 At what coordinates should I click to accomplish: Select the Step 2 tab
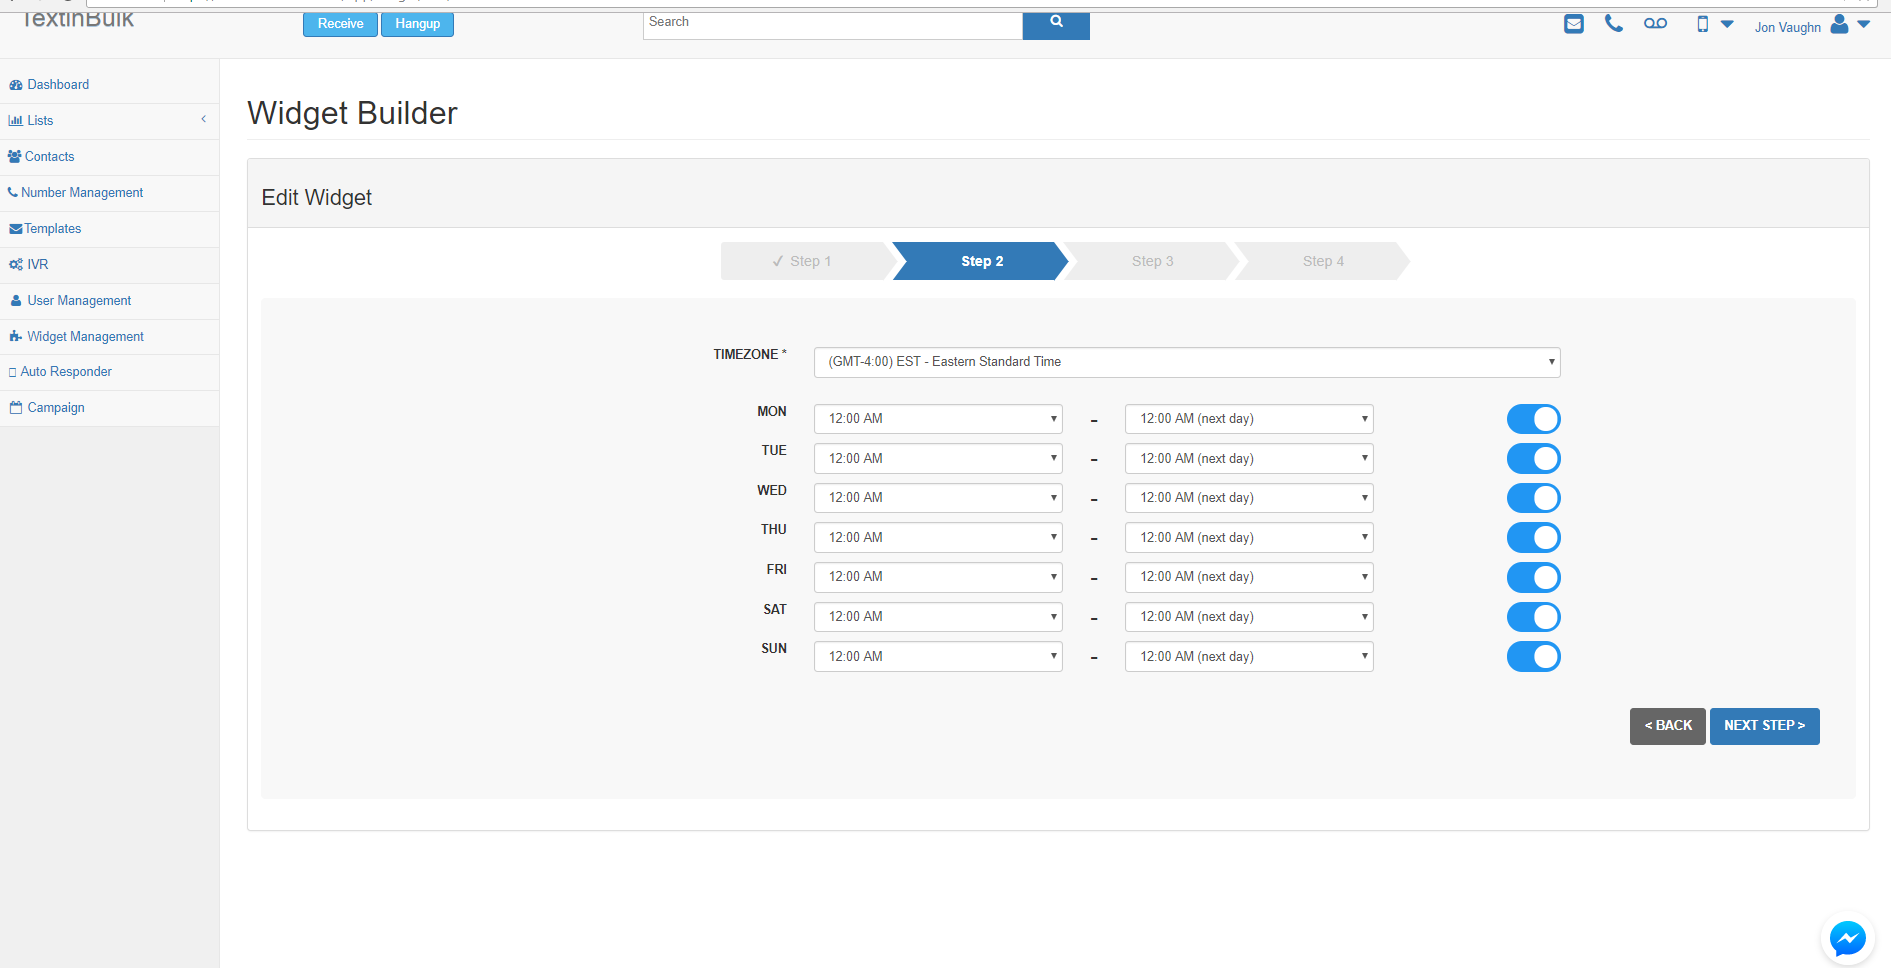coord(981,261)
